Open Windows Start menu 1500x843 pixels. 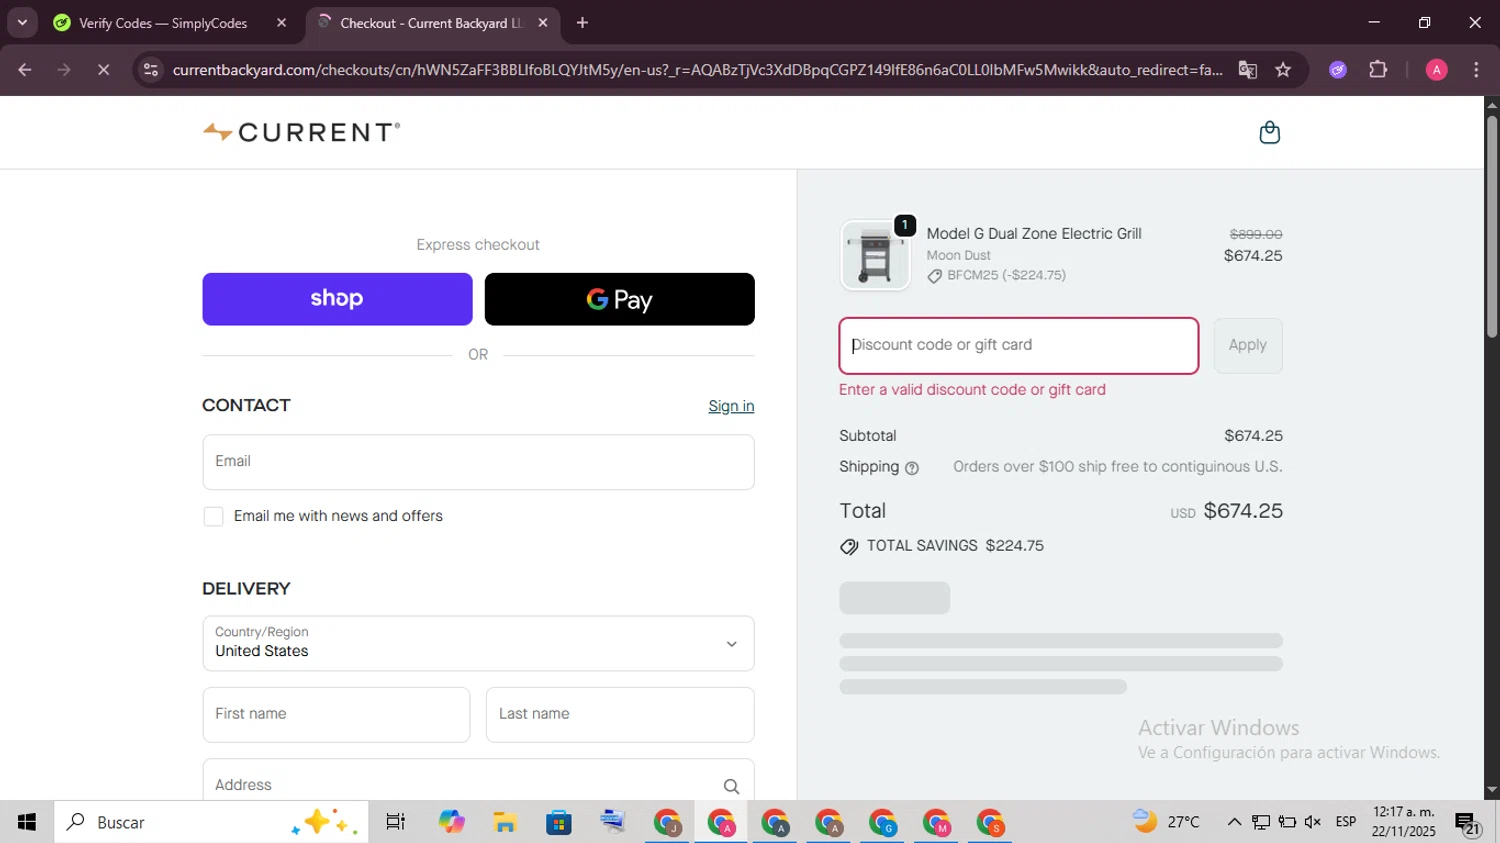[x=27, y=822]
